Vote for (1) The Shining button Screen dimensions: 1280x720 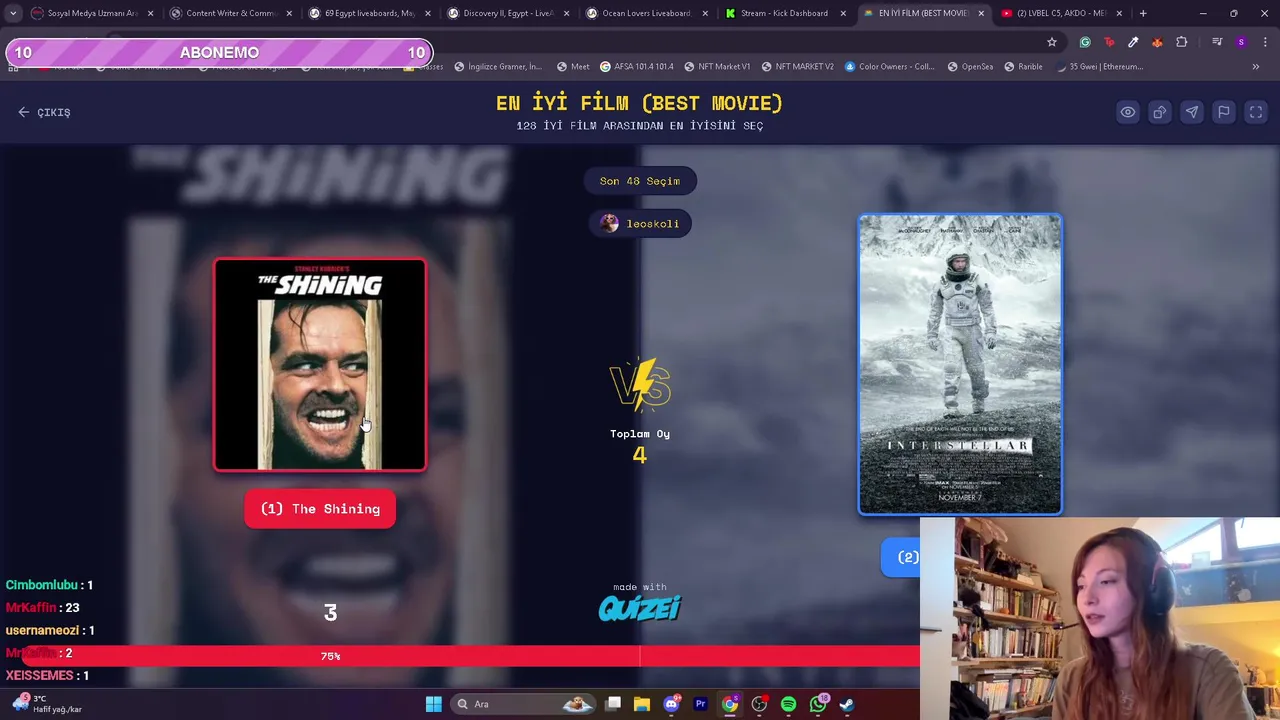(320, 509)
